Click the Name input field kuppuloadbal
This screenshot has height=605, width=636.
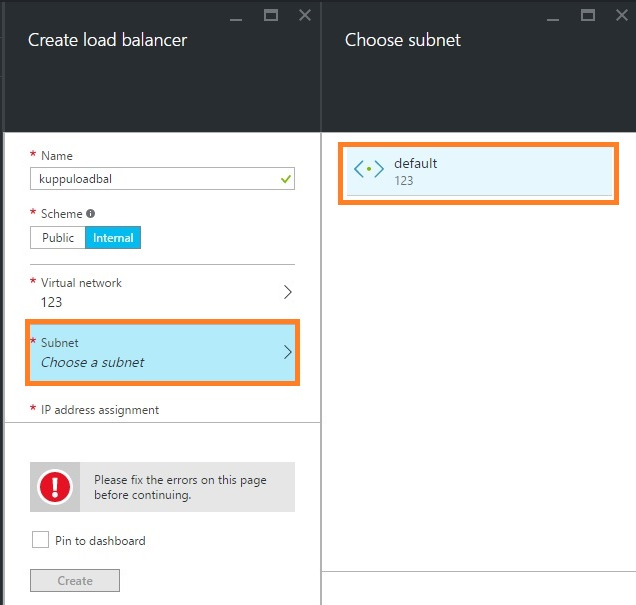click(x=162, y=179)
